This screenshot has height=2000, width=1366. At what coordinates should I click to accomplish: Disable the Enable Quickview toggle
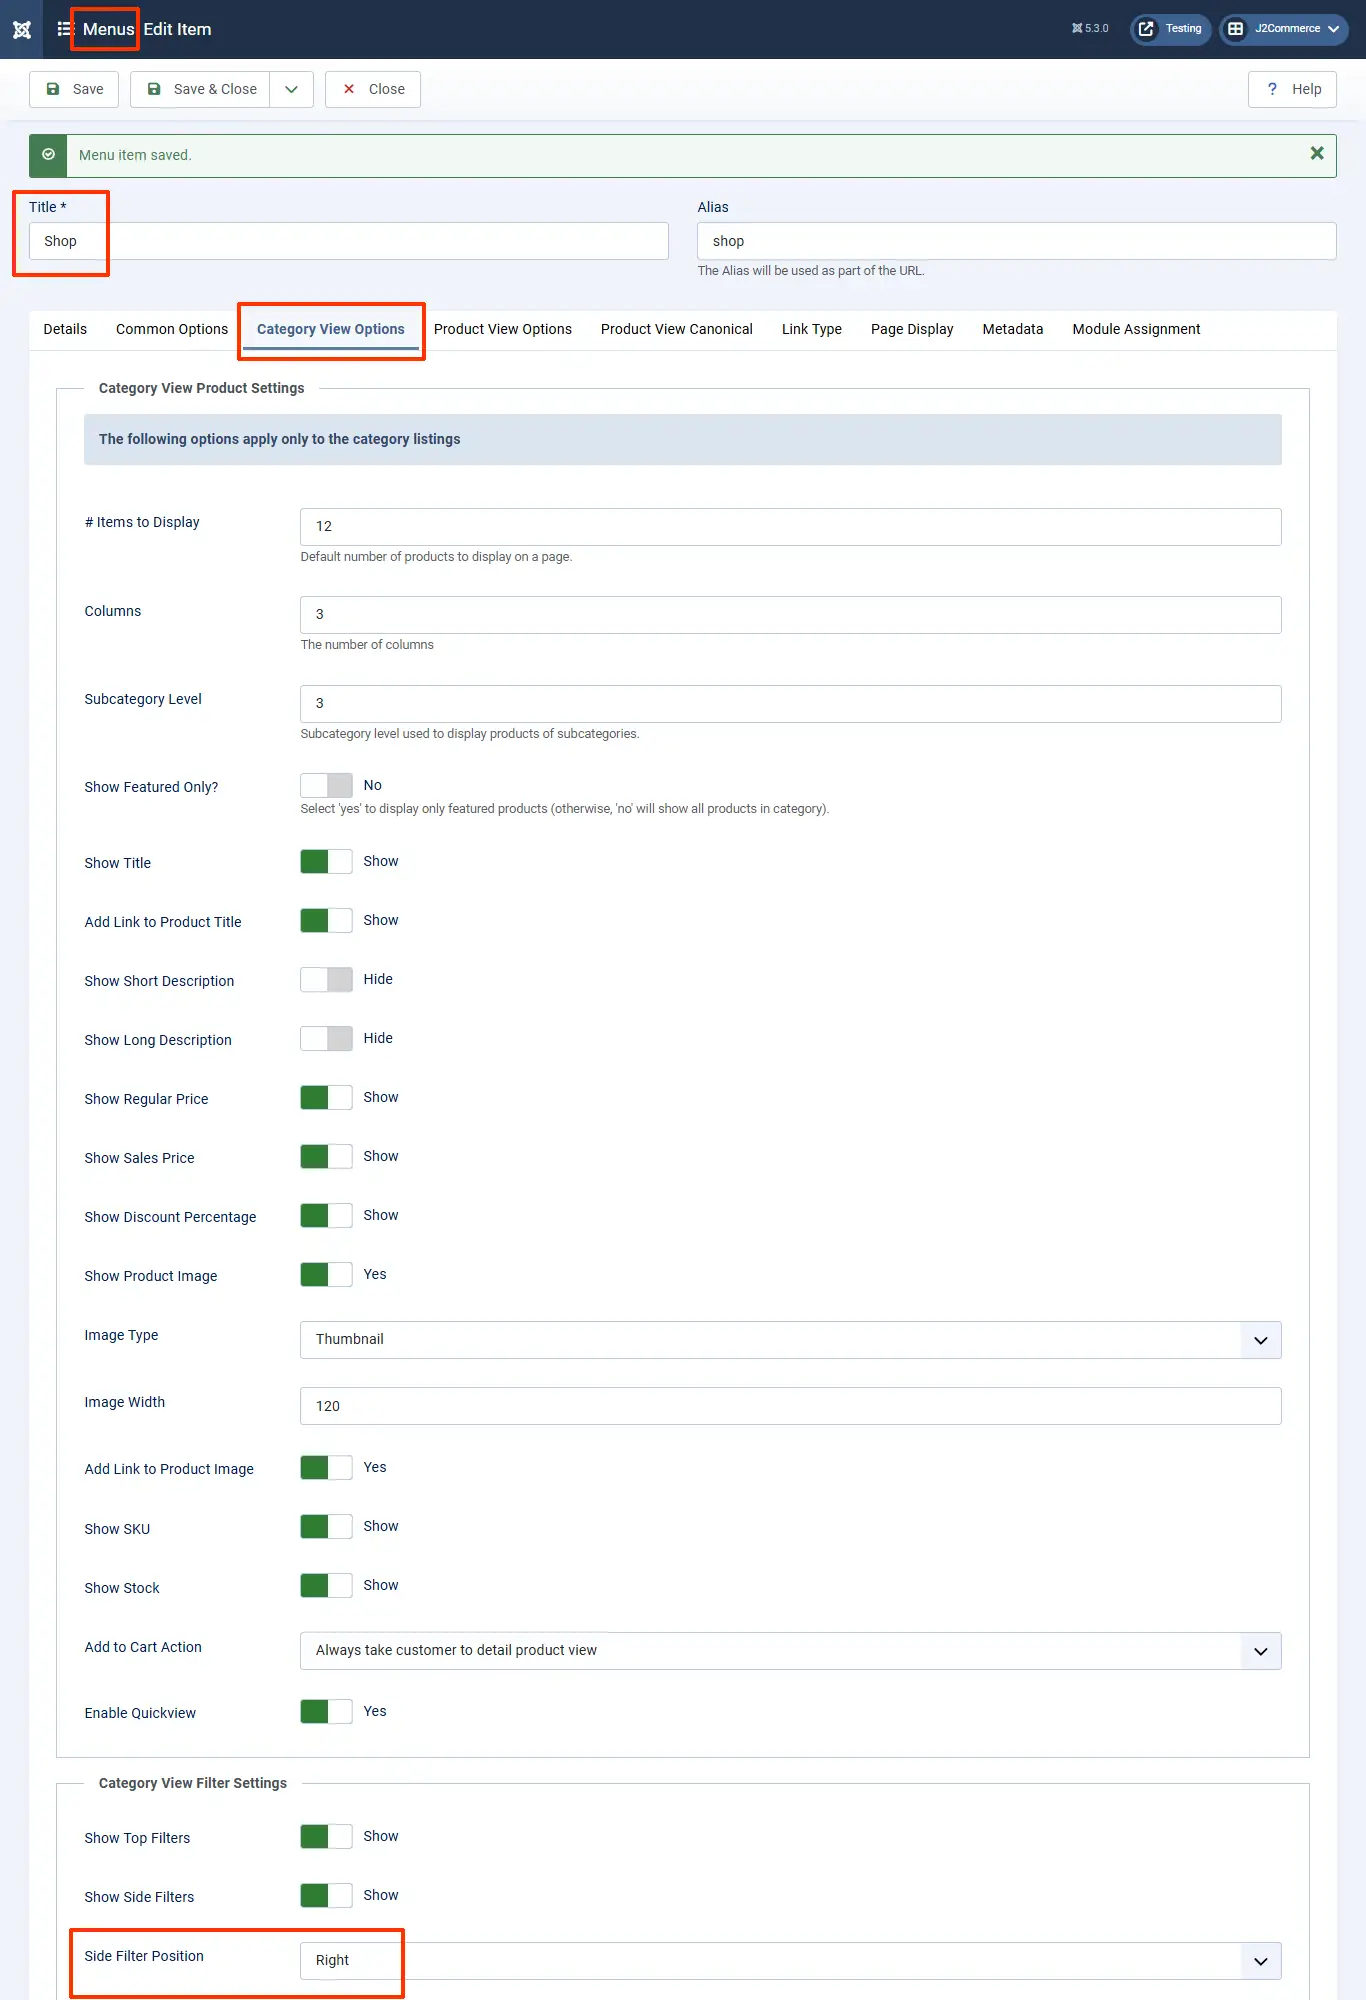[x=326, y=1711]
